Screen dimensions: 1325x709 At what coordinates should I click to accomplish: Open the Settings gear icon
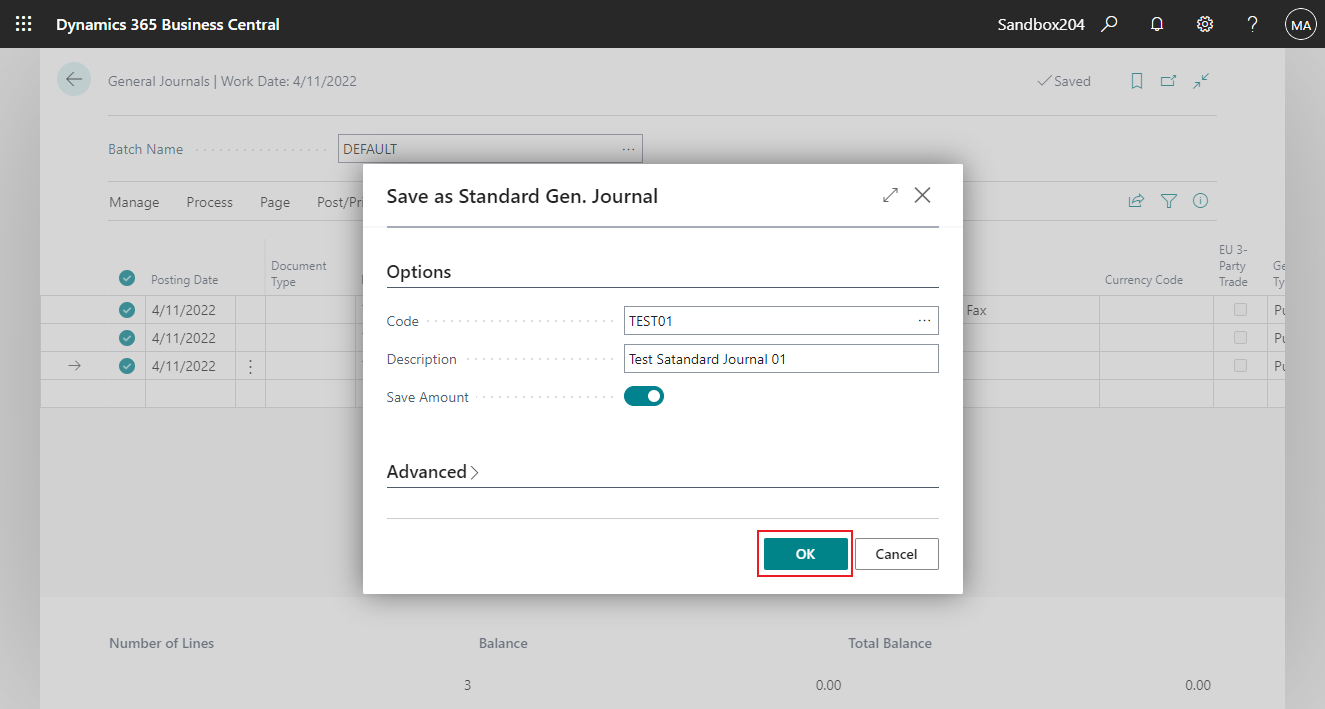tap(1205, 23)
